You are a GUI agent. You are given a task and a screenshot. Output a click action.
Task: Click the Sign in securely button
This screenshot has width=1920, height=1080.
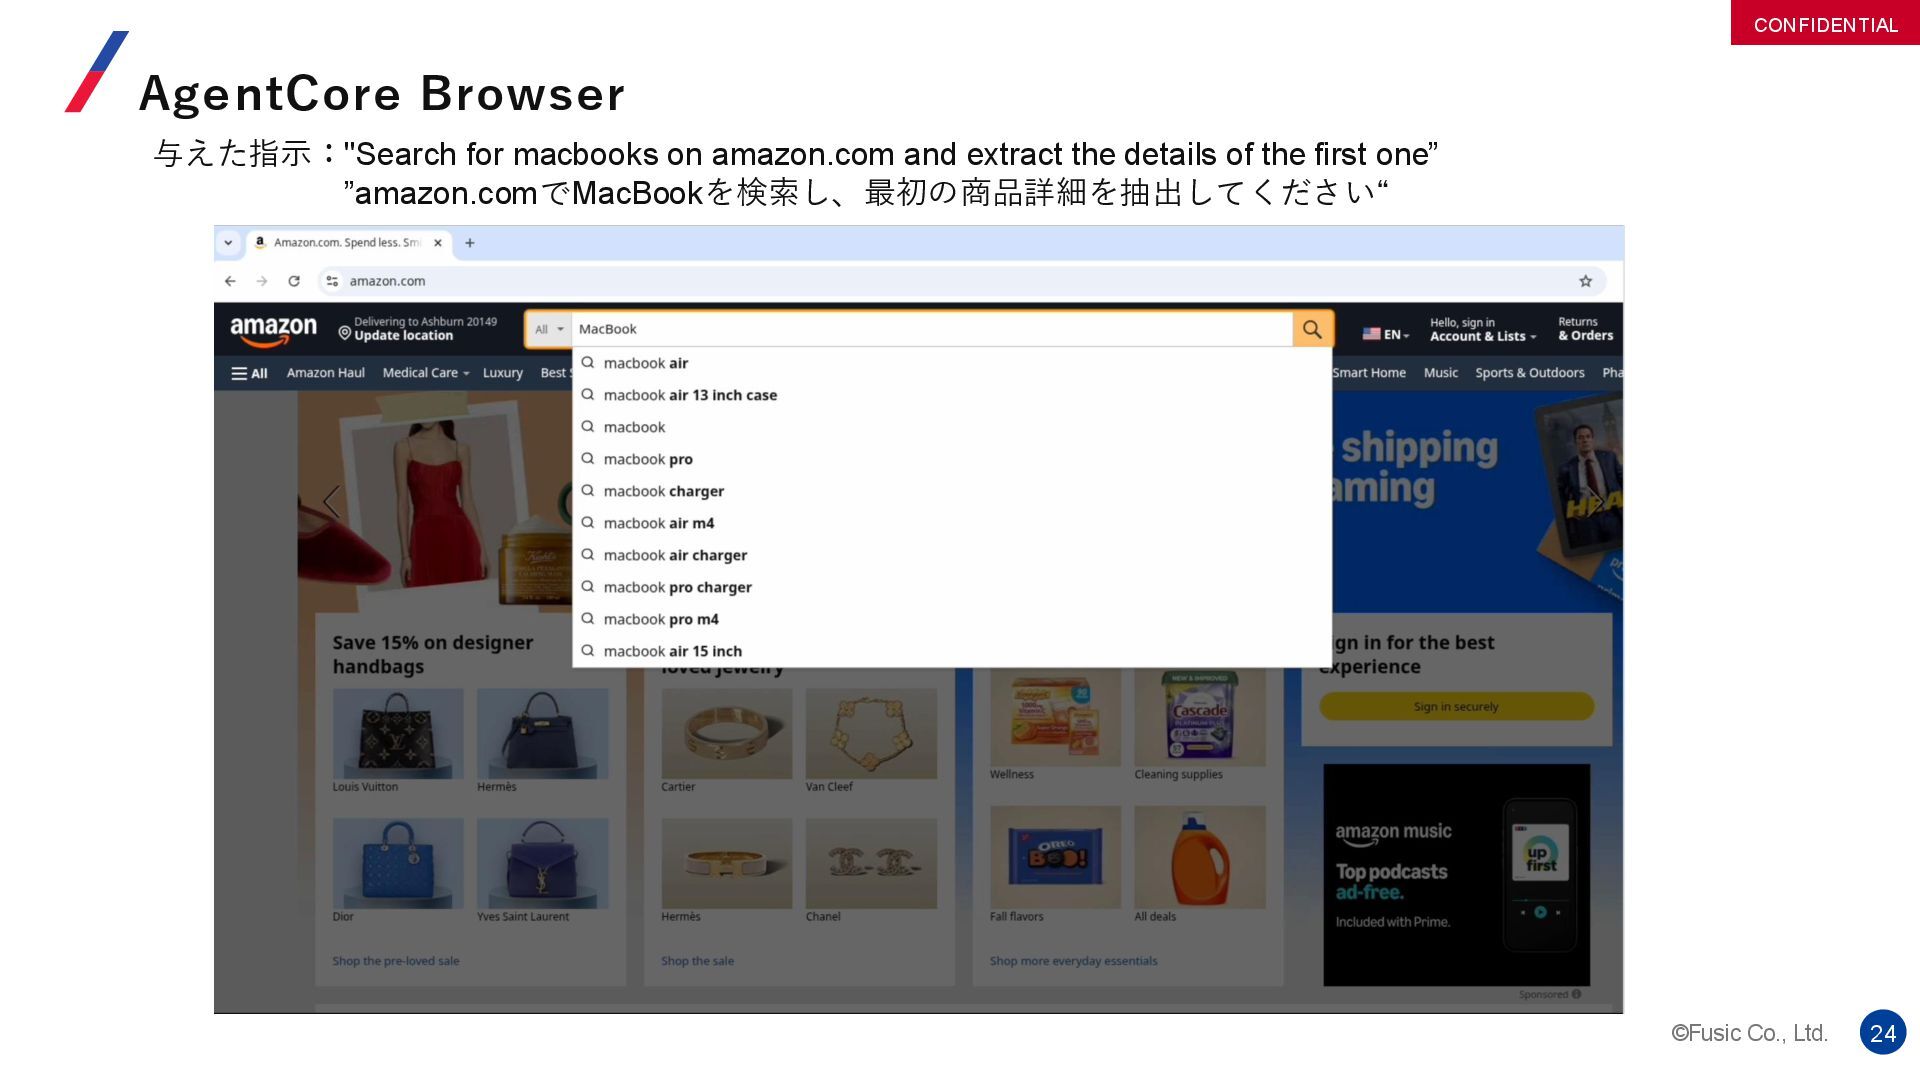[1456, 706]
